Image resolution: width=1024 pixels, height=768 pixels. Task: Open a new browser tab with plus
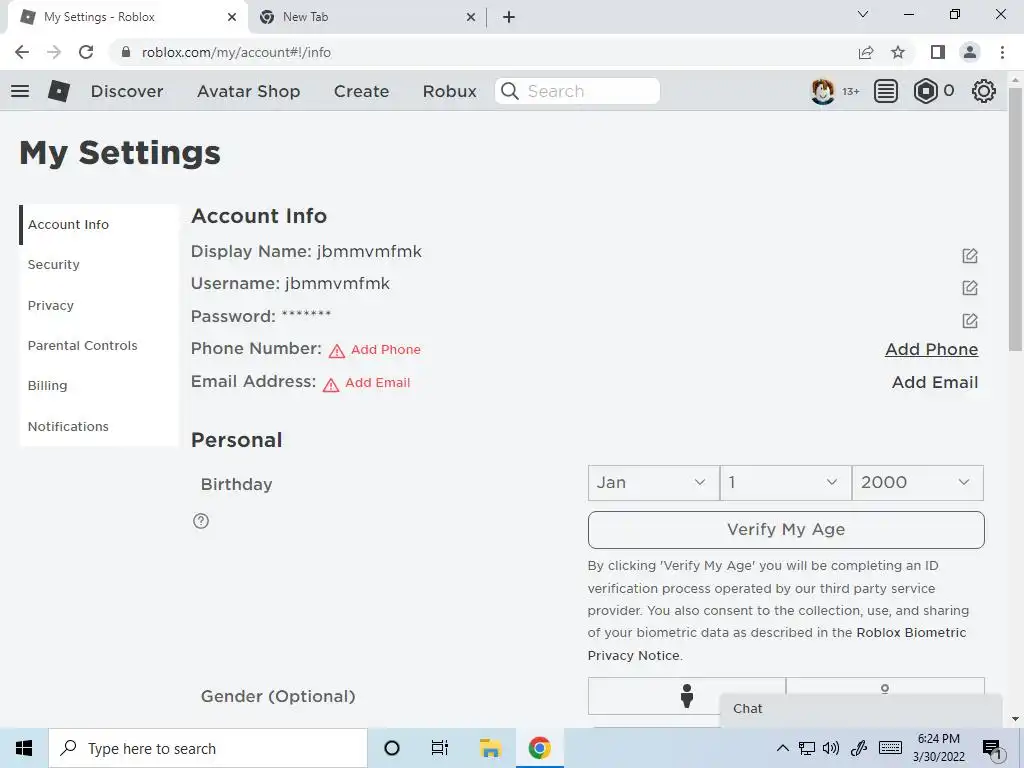[509, 17]
